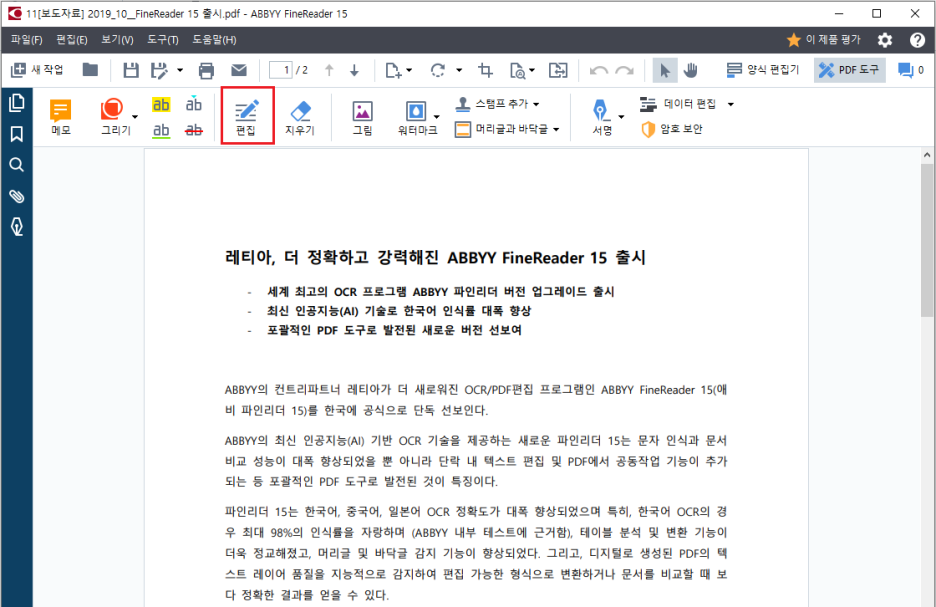936x607 pixels.
Task: Select the Hand pan tool
Action: [x=691, y=70]
